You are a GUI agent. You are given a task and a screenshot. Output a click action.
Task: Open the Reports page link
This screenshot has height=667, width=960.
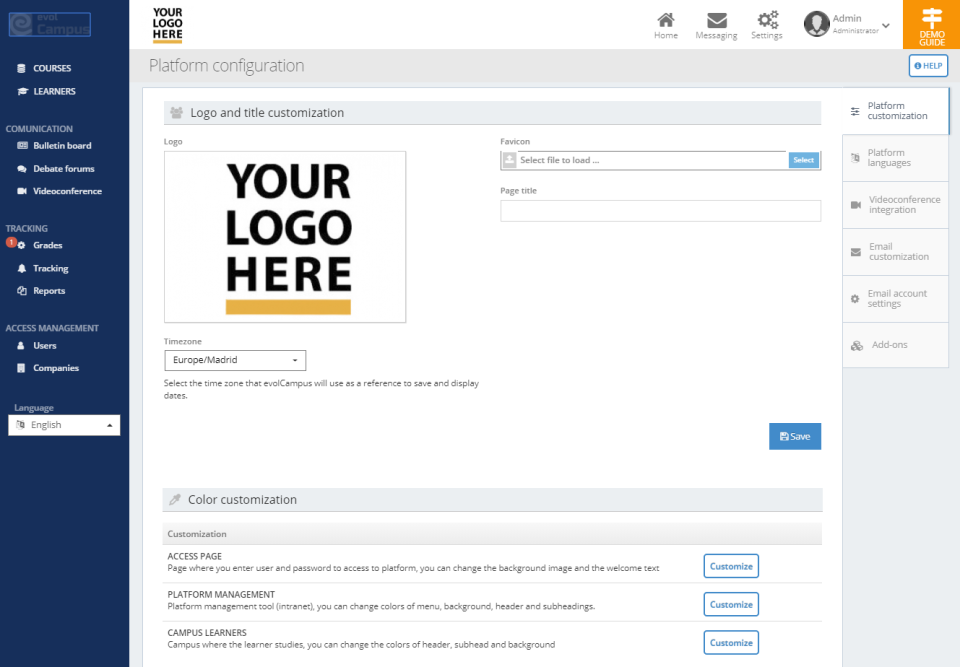tap(49, 291)
